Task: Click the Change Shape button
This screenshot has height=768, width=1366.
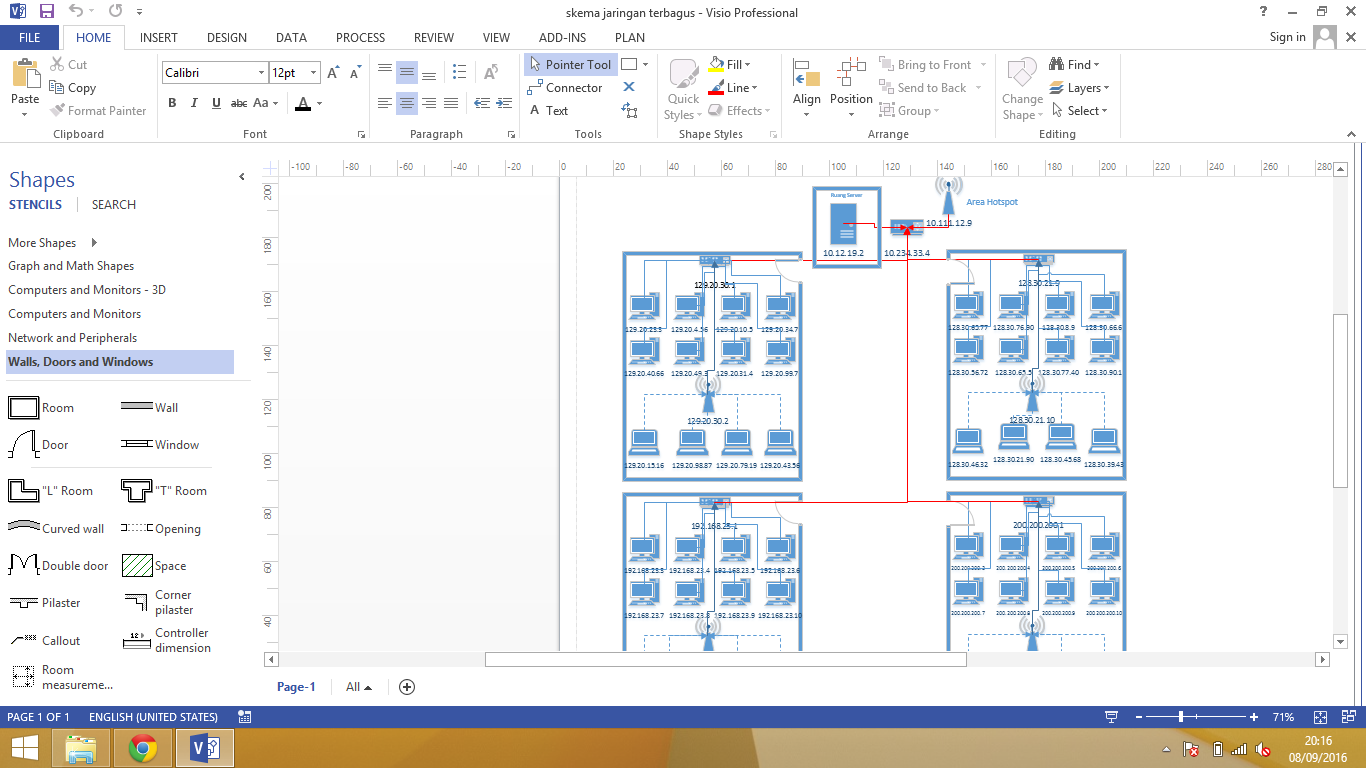Action: point(1022,88)
